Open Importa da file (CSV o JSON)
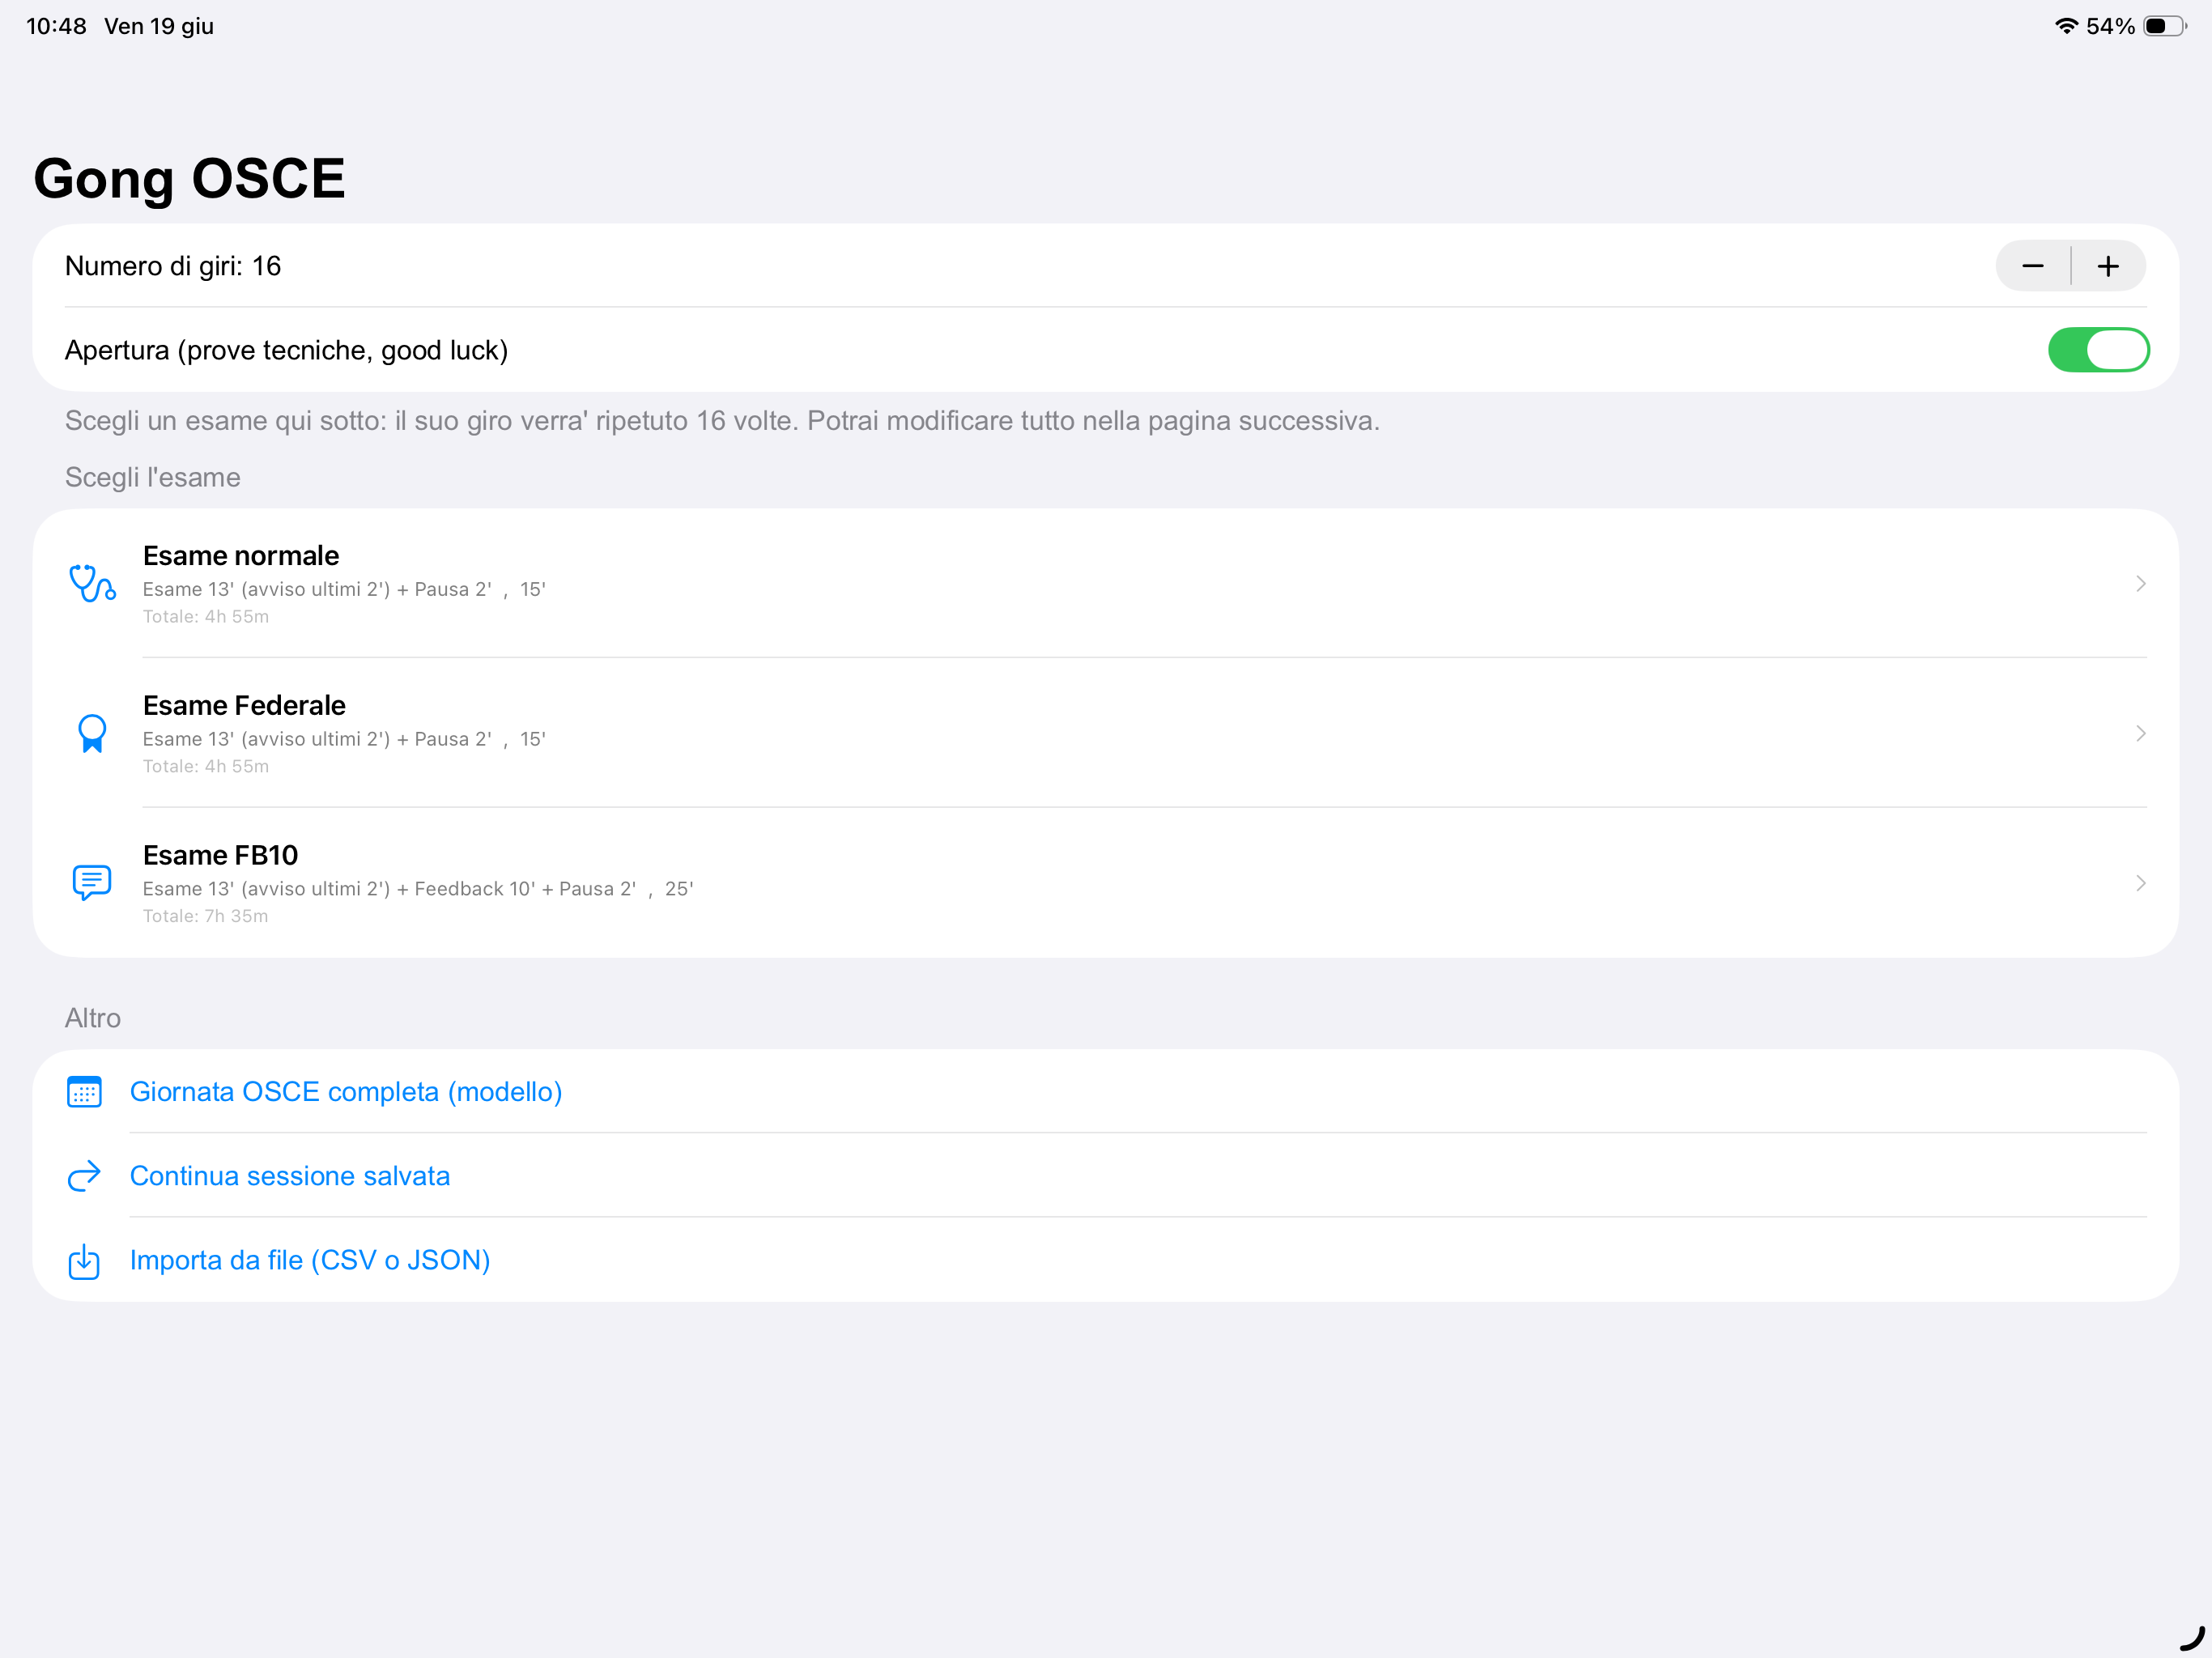 click(x=310, y=1260)
